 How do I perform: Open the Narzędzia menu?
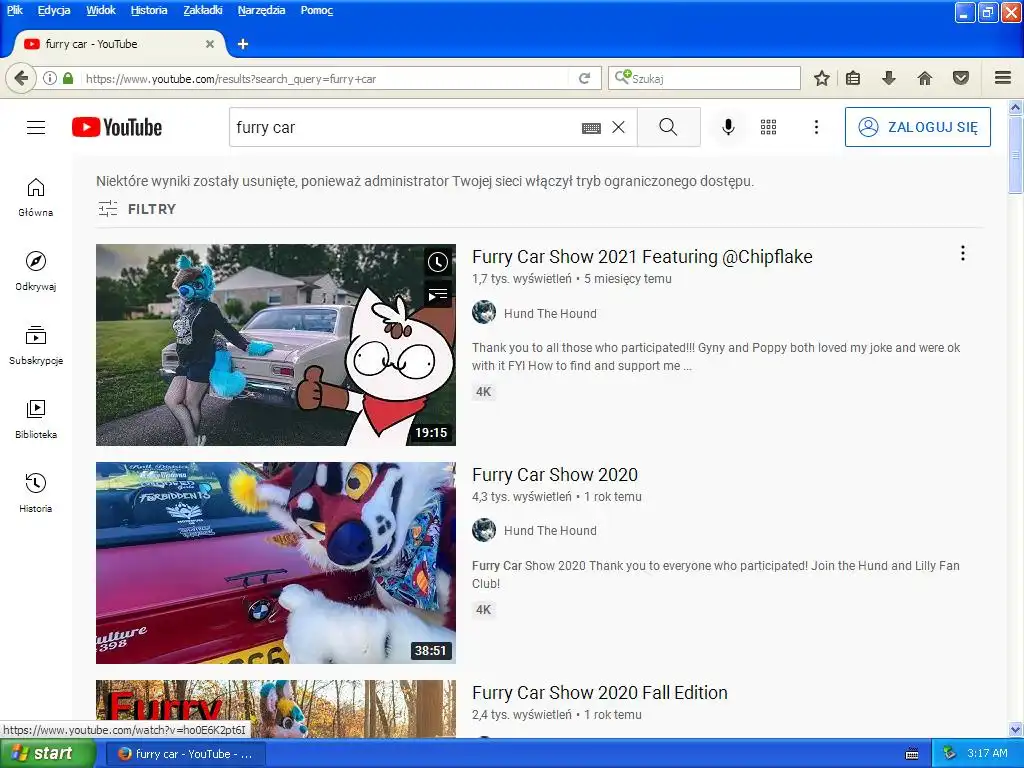pos(261,10)
